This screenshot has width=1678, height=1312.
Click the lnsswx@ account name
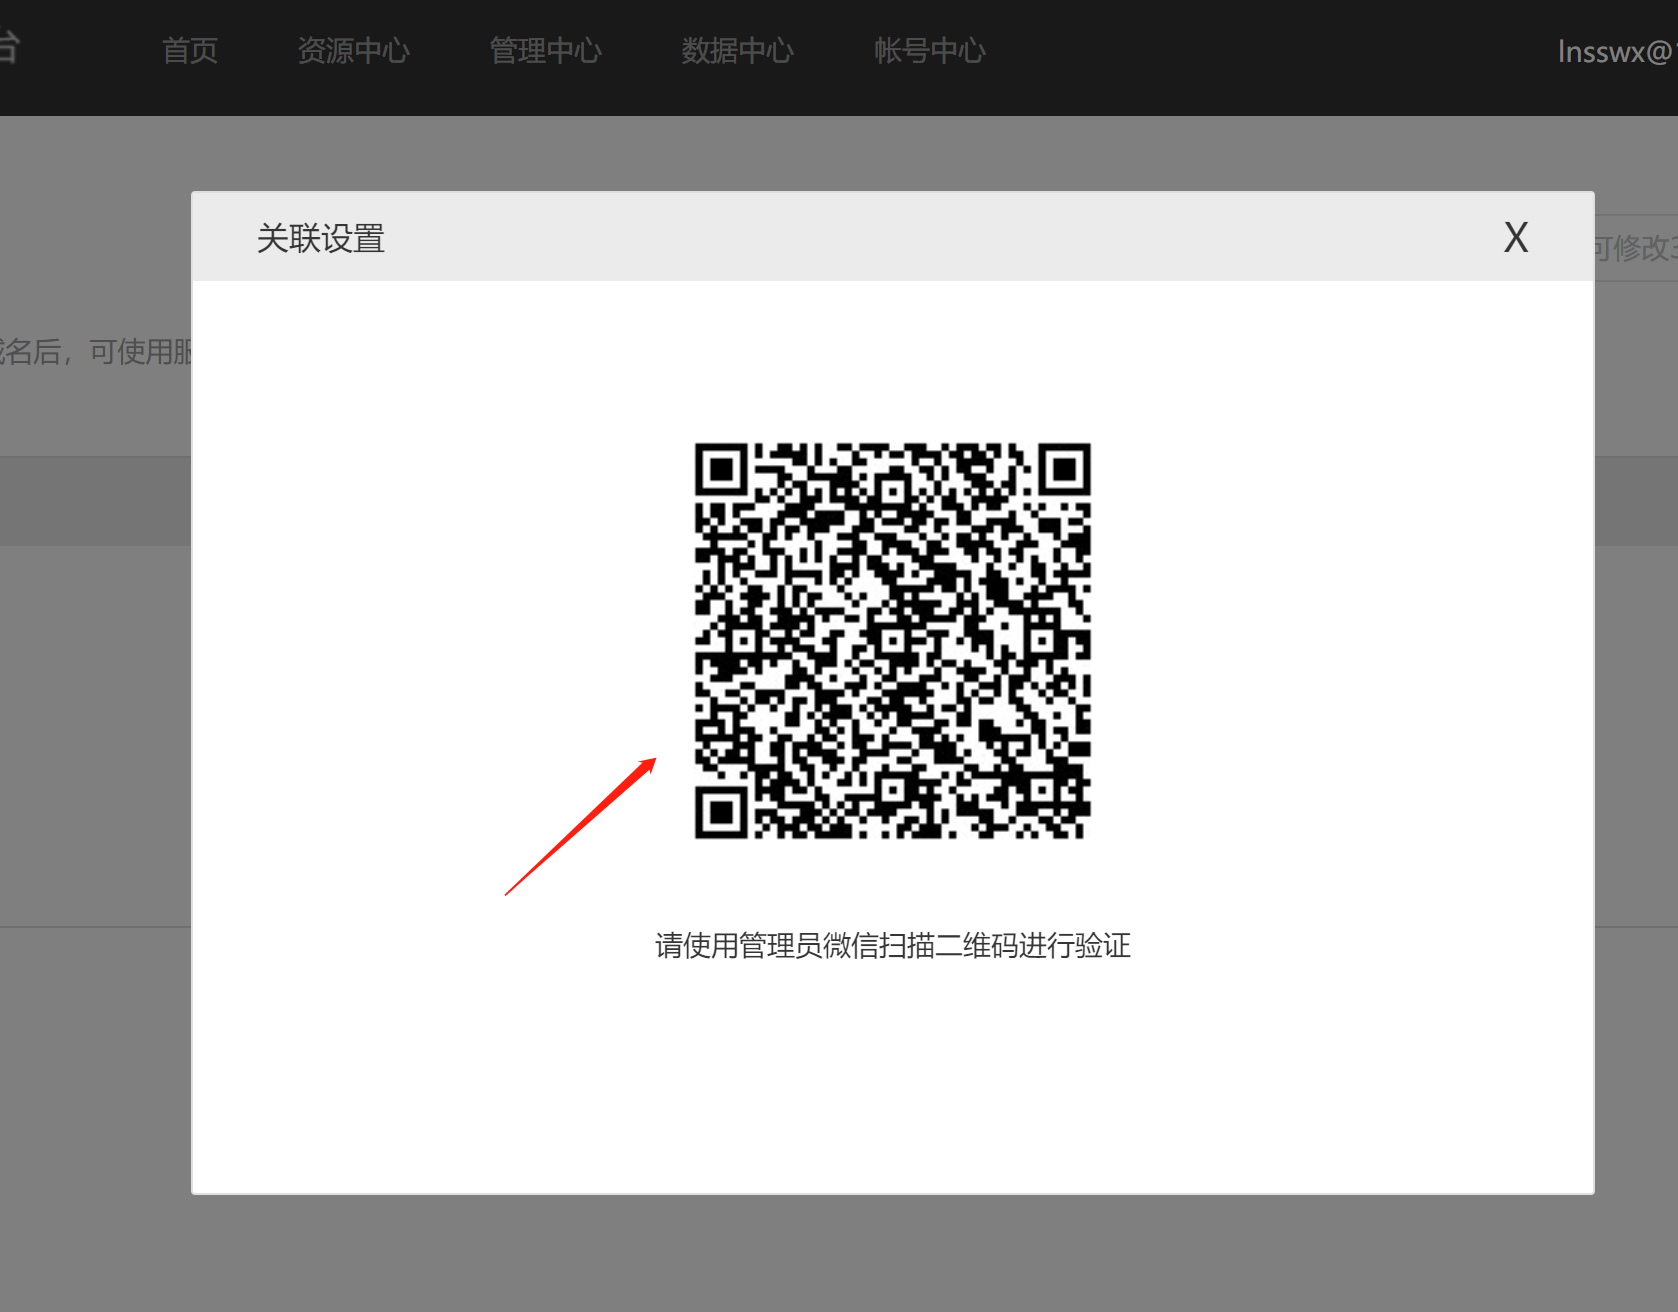point(1617,51)
